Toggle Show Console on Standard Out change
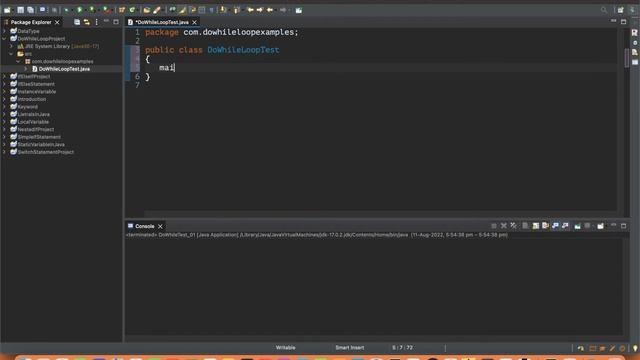The image size is (640, 360). click(x=555, y=226)
